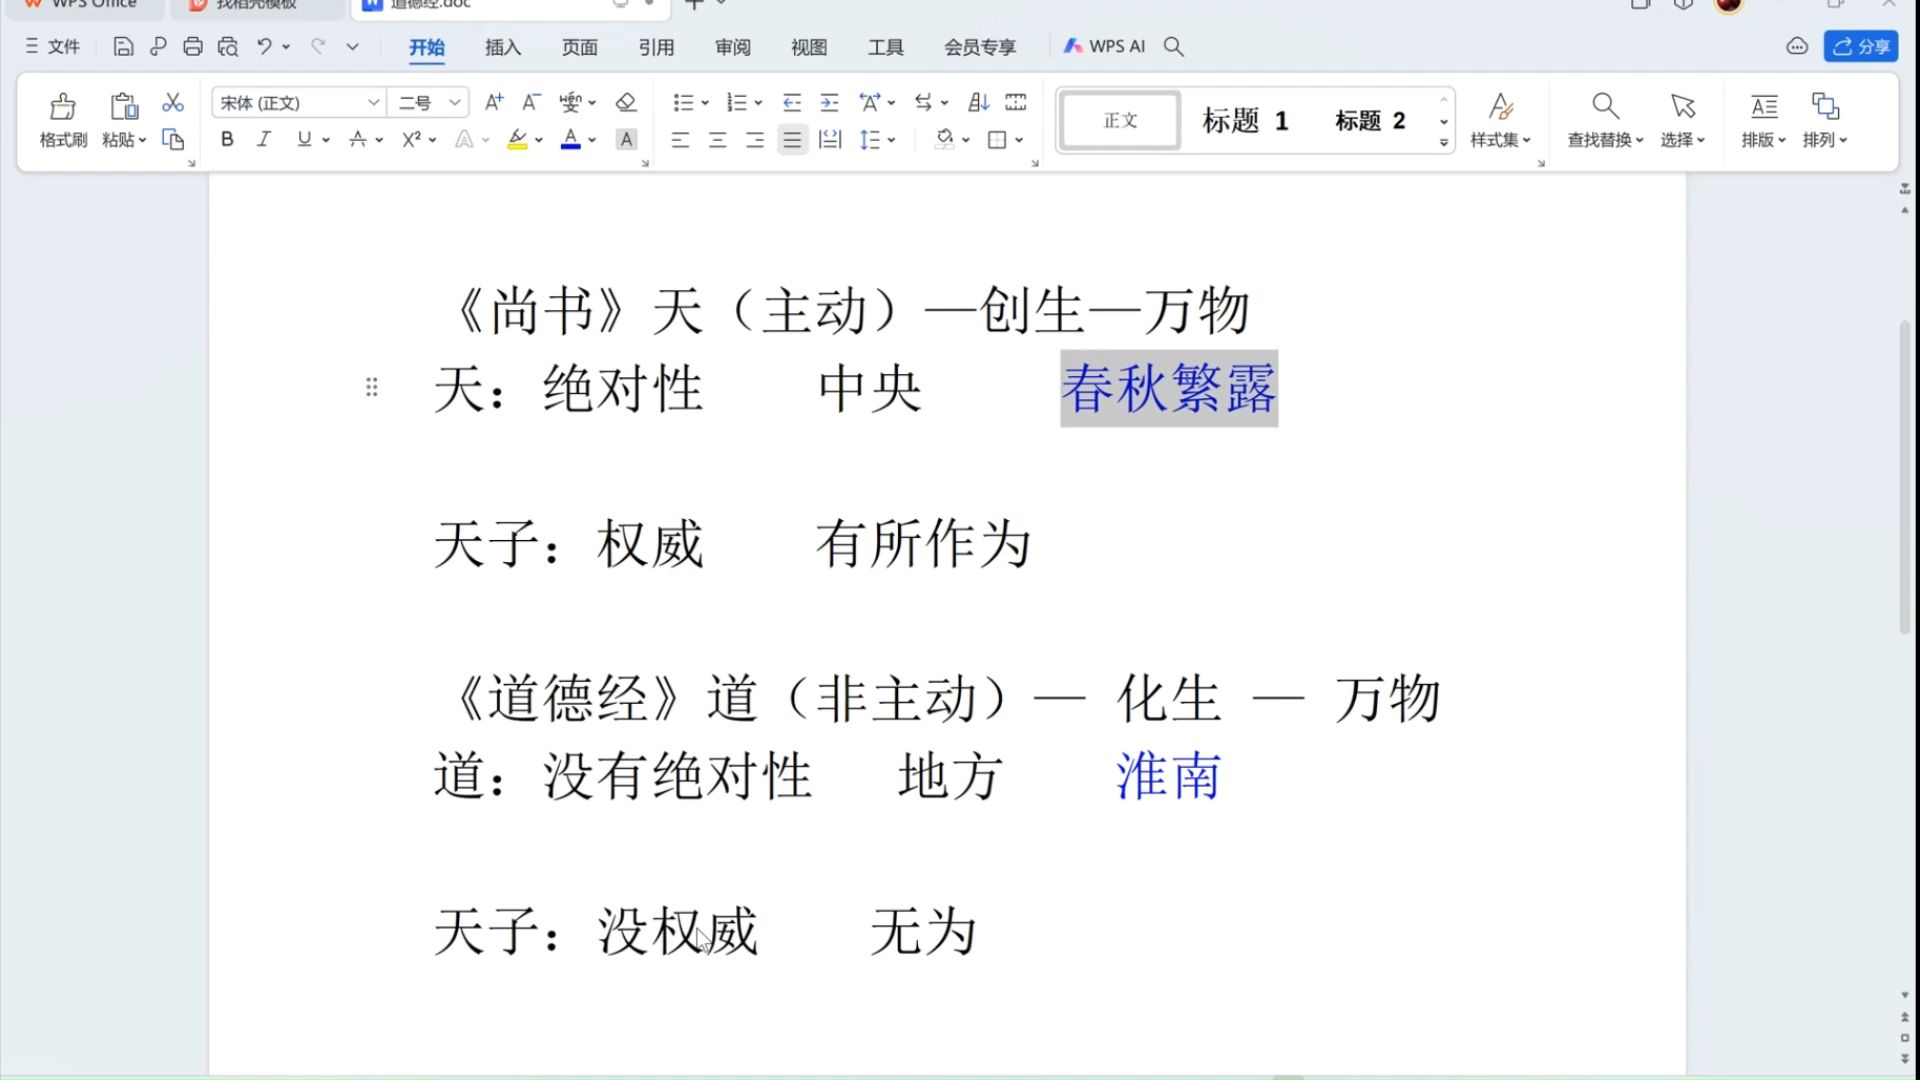Switch to the 引用 References tab

pyautogui.click(x=656, y=47)
